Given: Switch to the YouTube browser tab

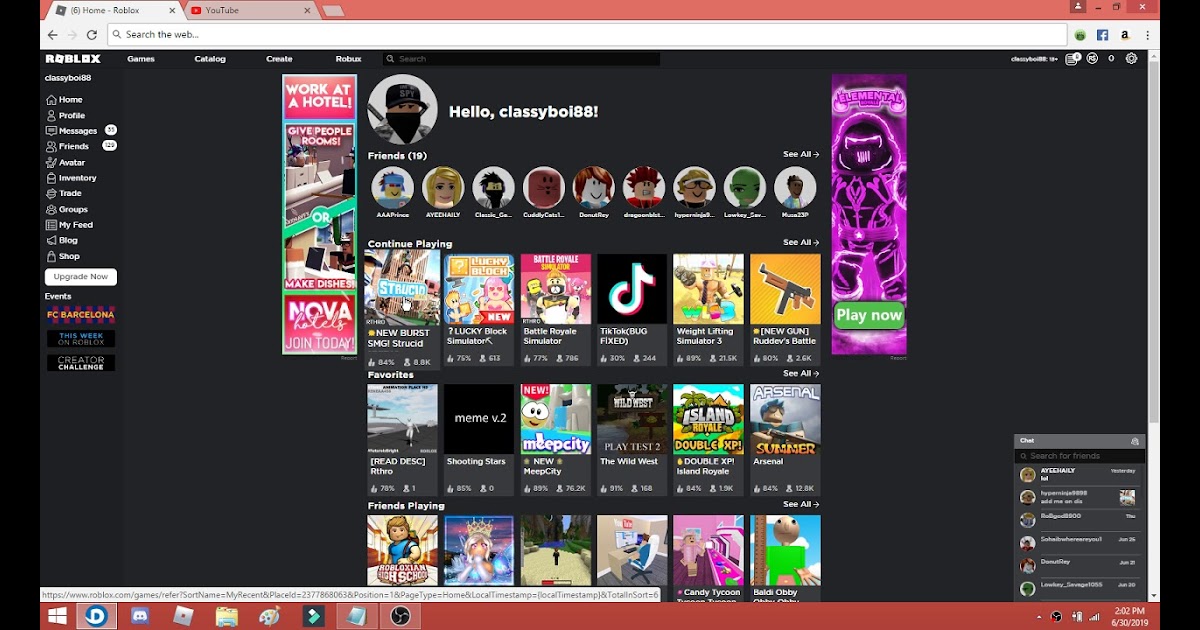Looking at the screenshot, I should pos(250,10).
